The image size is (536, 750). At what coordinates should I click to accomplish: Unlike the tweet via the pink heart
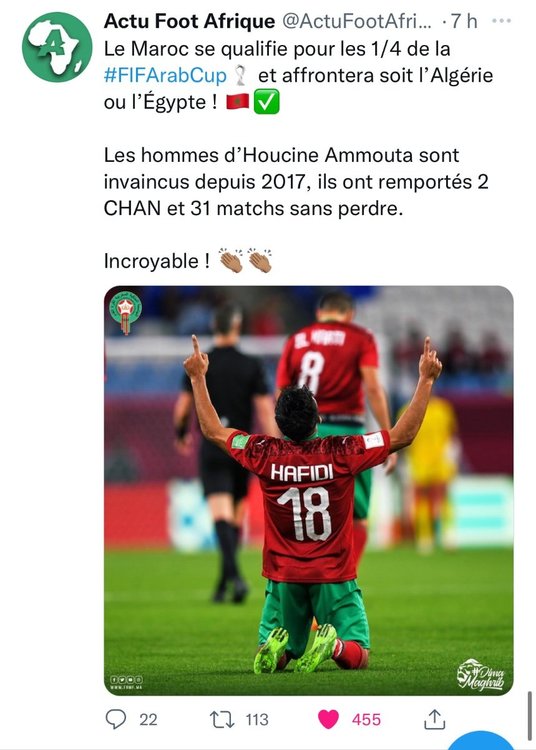(x=328, y=719)
